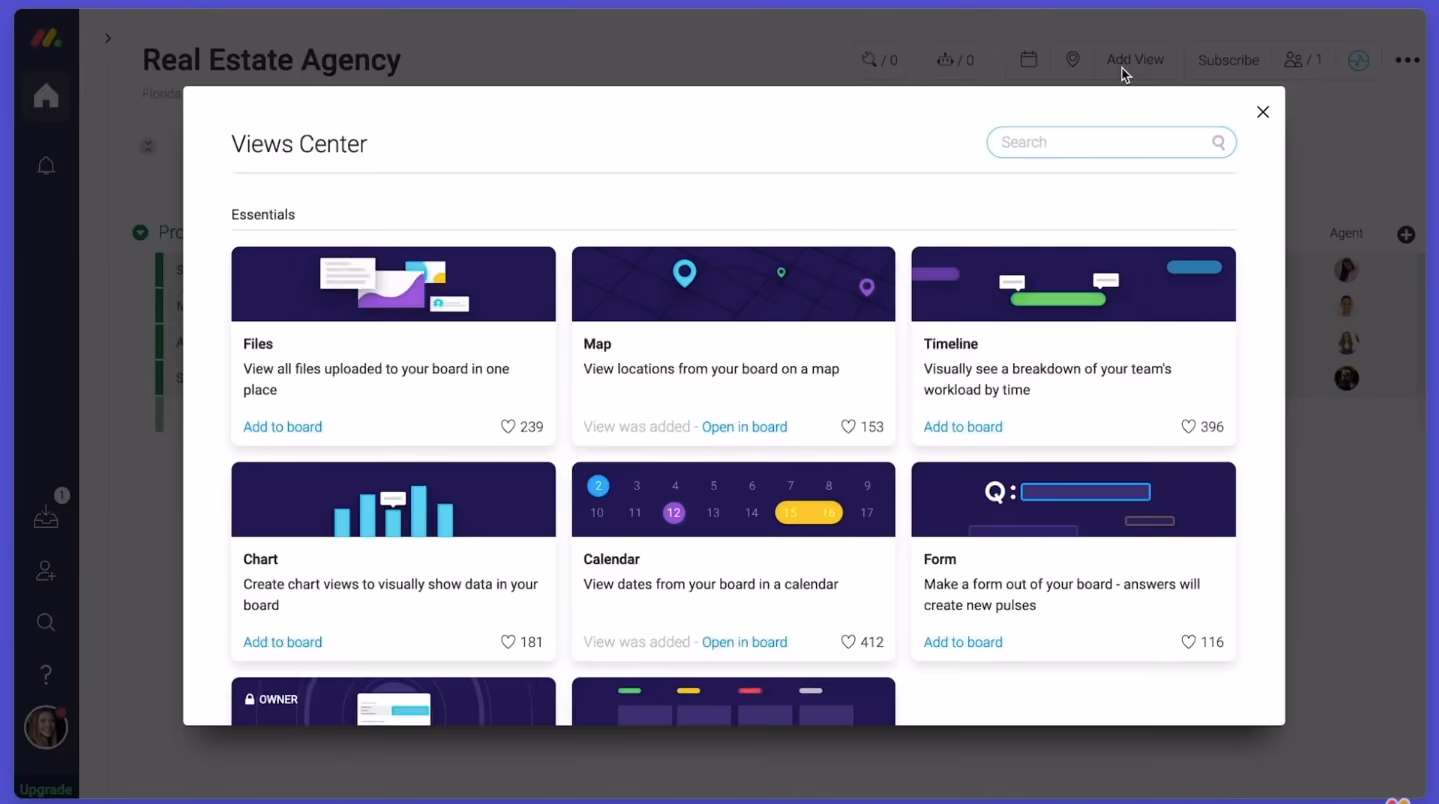
Task: Click the monday.com logo in the sidebar
Action: pos(46,38)
